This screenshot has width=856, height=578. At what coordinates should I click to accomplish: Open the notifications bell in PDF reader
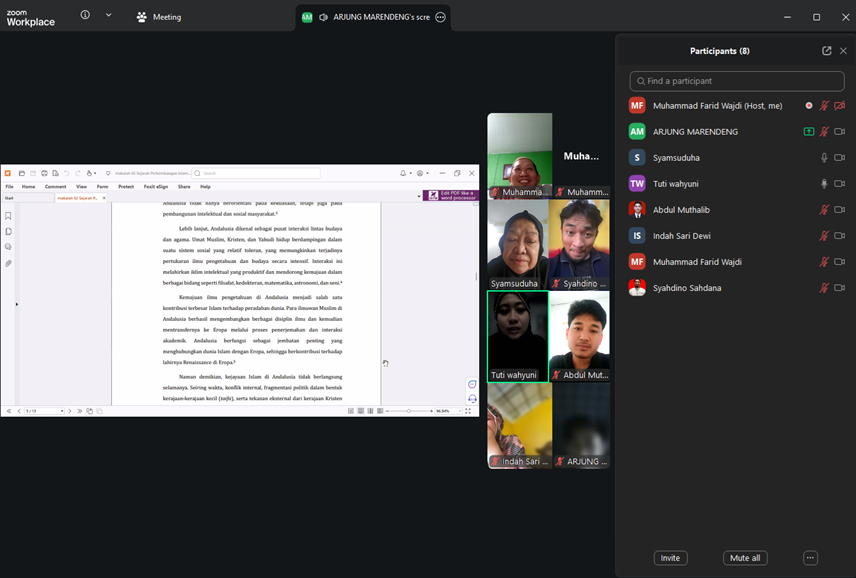tap(404, 174)
